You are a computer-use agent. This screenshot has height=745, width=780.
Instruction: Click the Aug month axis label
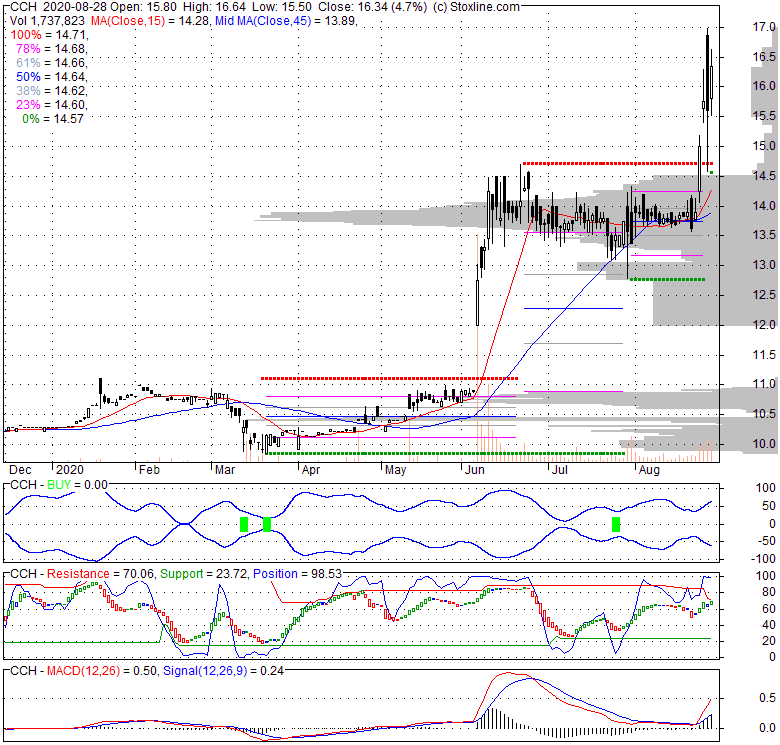(649, 470)
